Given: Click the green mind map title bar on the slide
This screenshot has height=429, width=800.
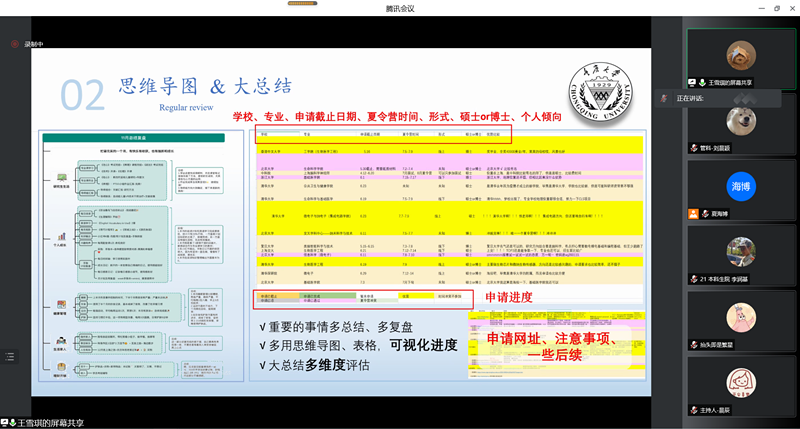Looking at the screenshot, I should [134, 138].
